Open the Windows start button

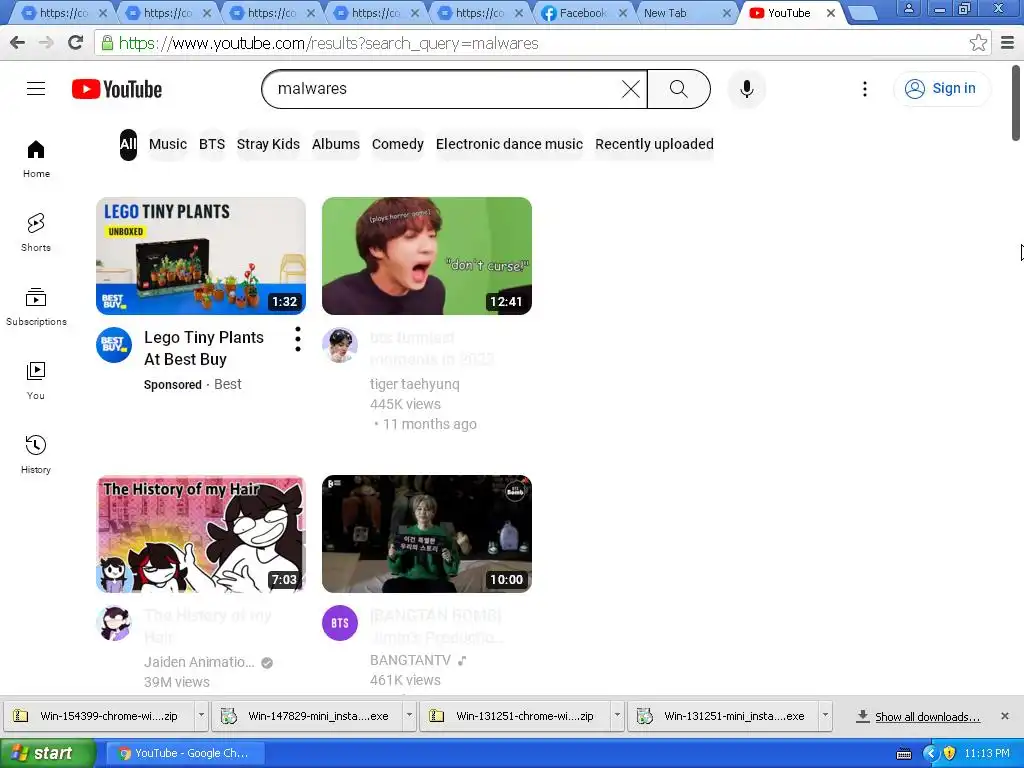(x=48, y=753)
